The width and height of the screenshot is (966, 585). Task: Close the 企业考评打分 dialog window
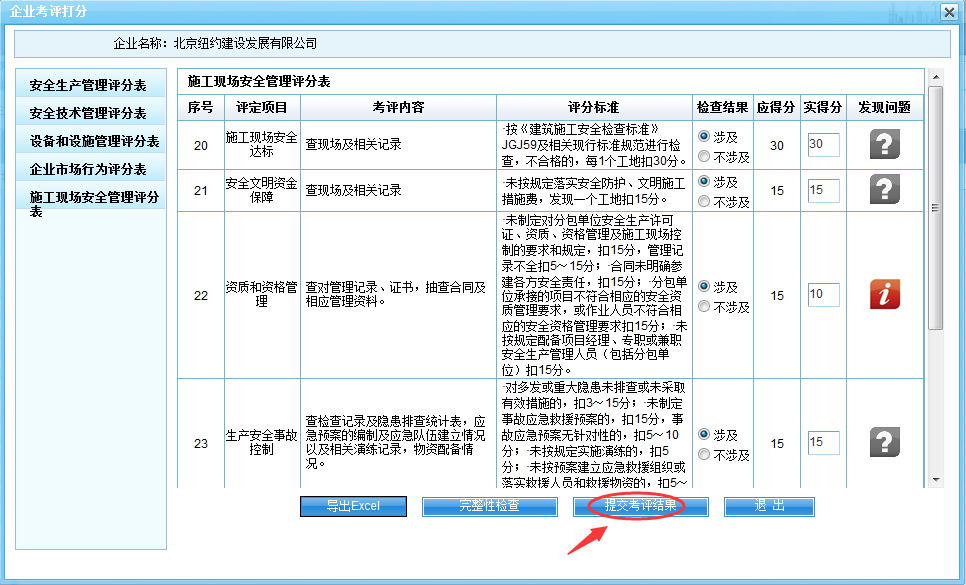tap(948, 11)
